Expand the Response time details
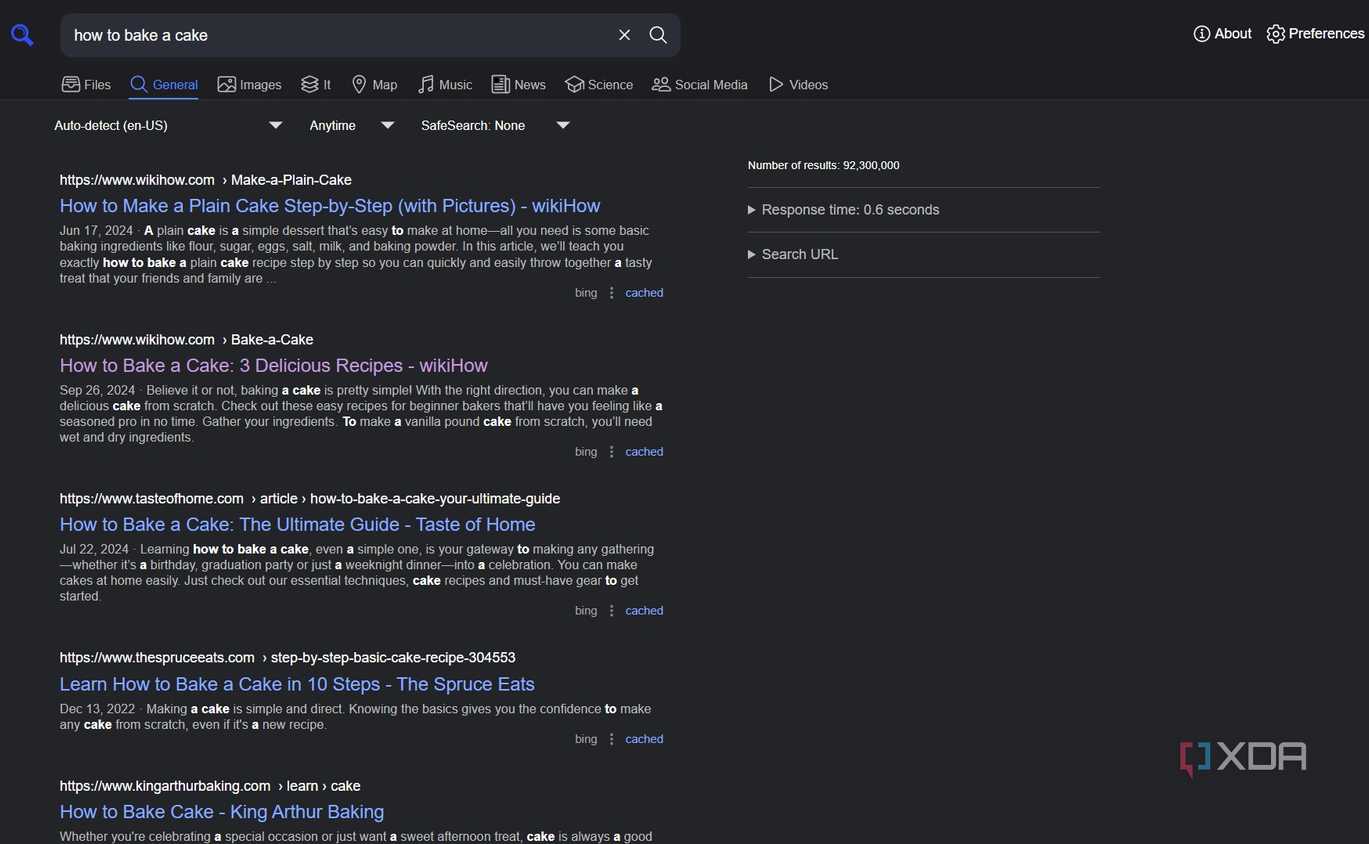This screenshot has width=1369, height=844. (x=843, y=210)
